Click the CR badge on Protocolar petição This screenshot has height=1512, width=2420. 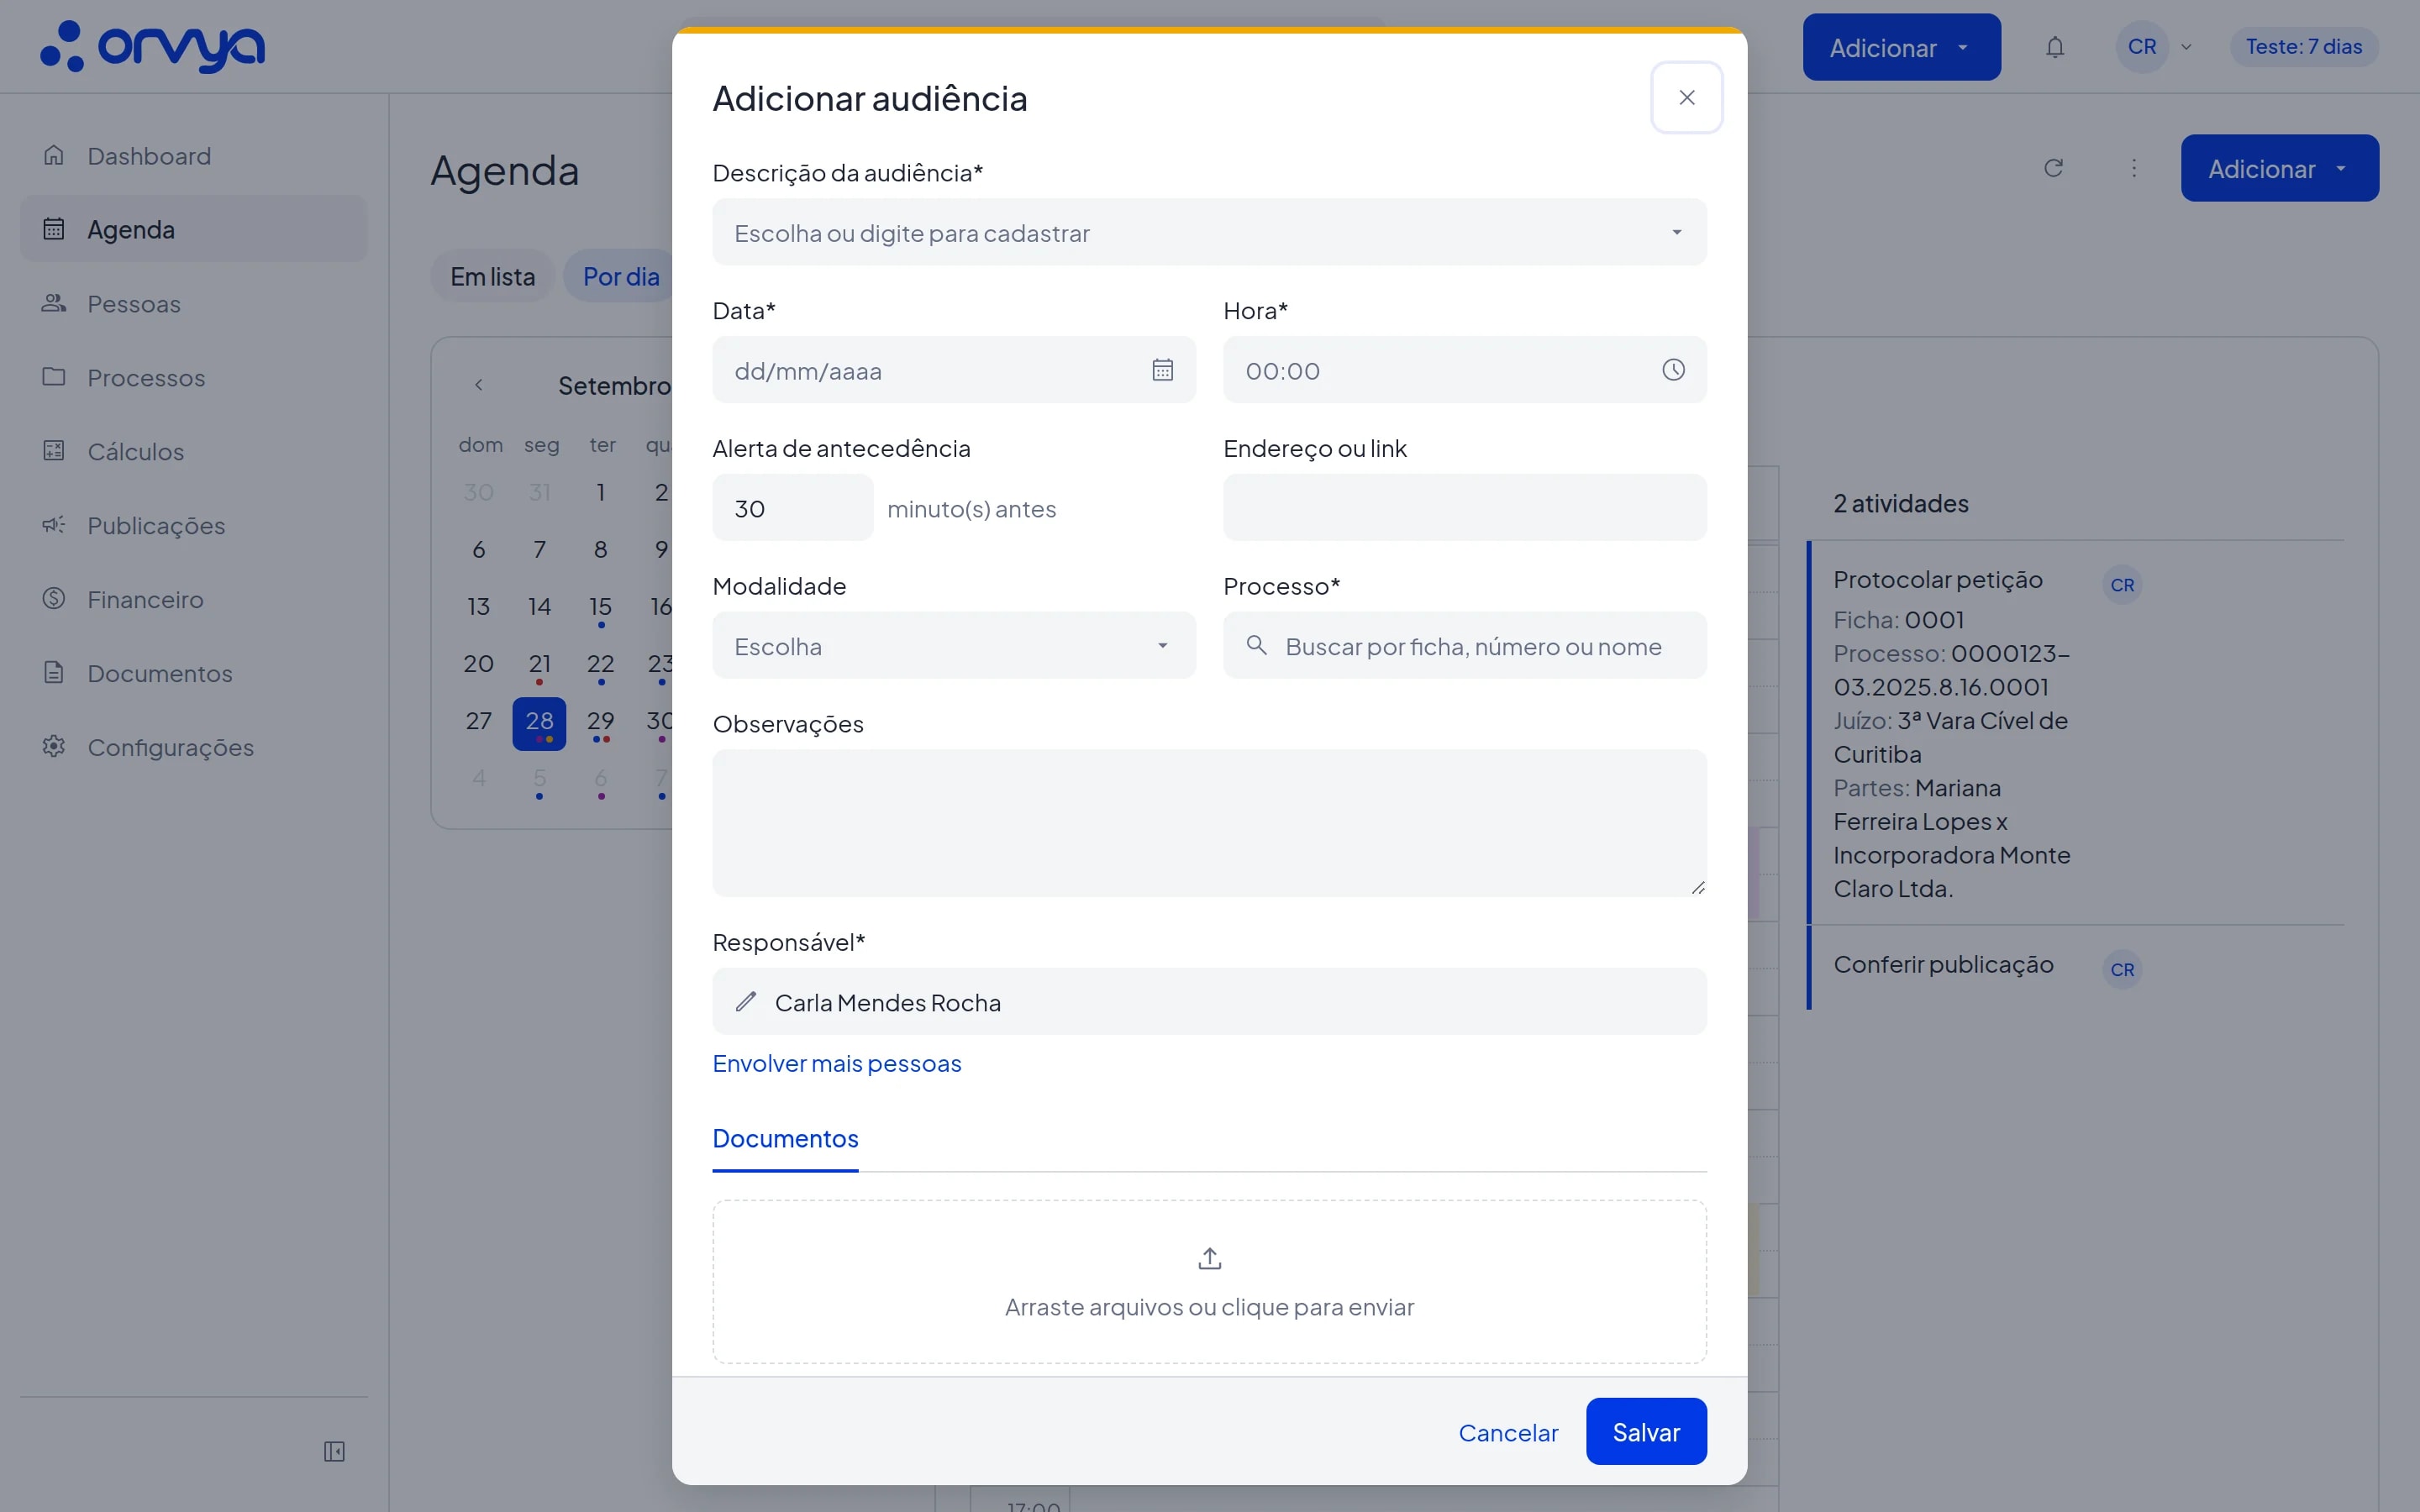click(x=2122, y=585)
